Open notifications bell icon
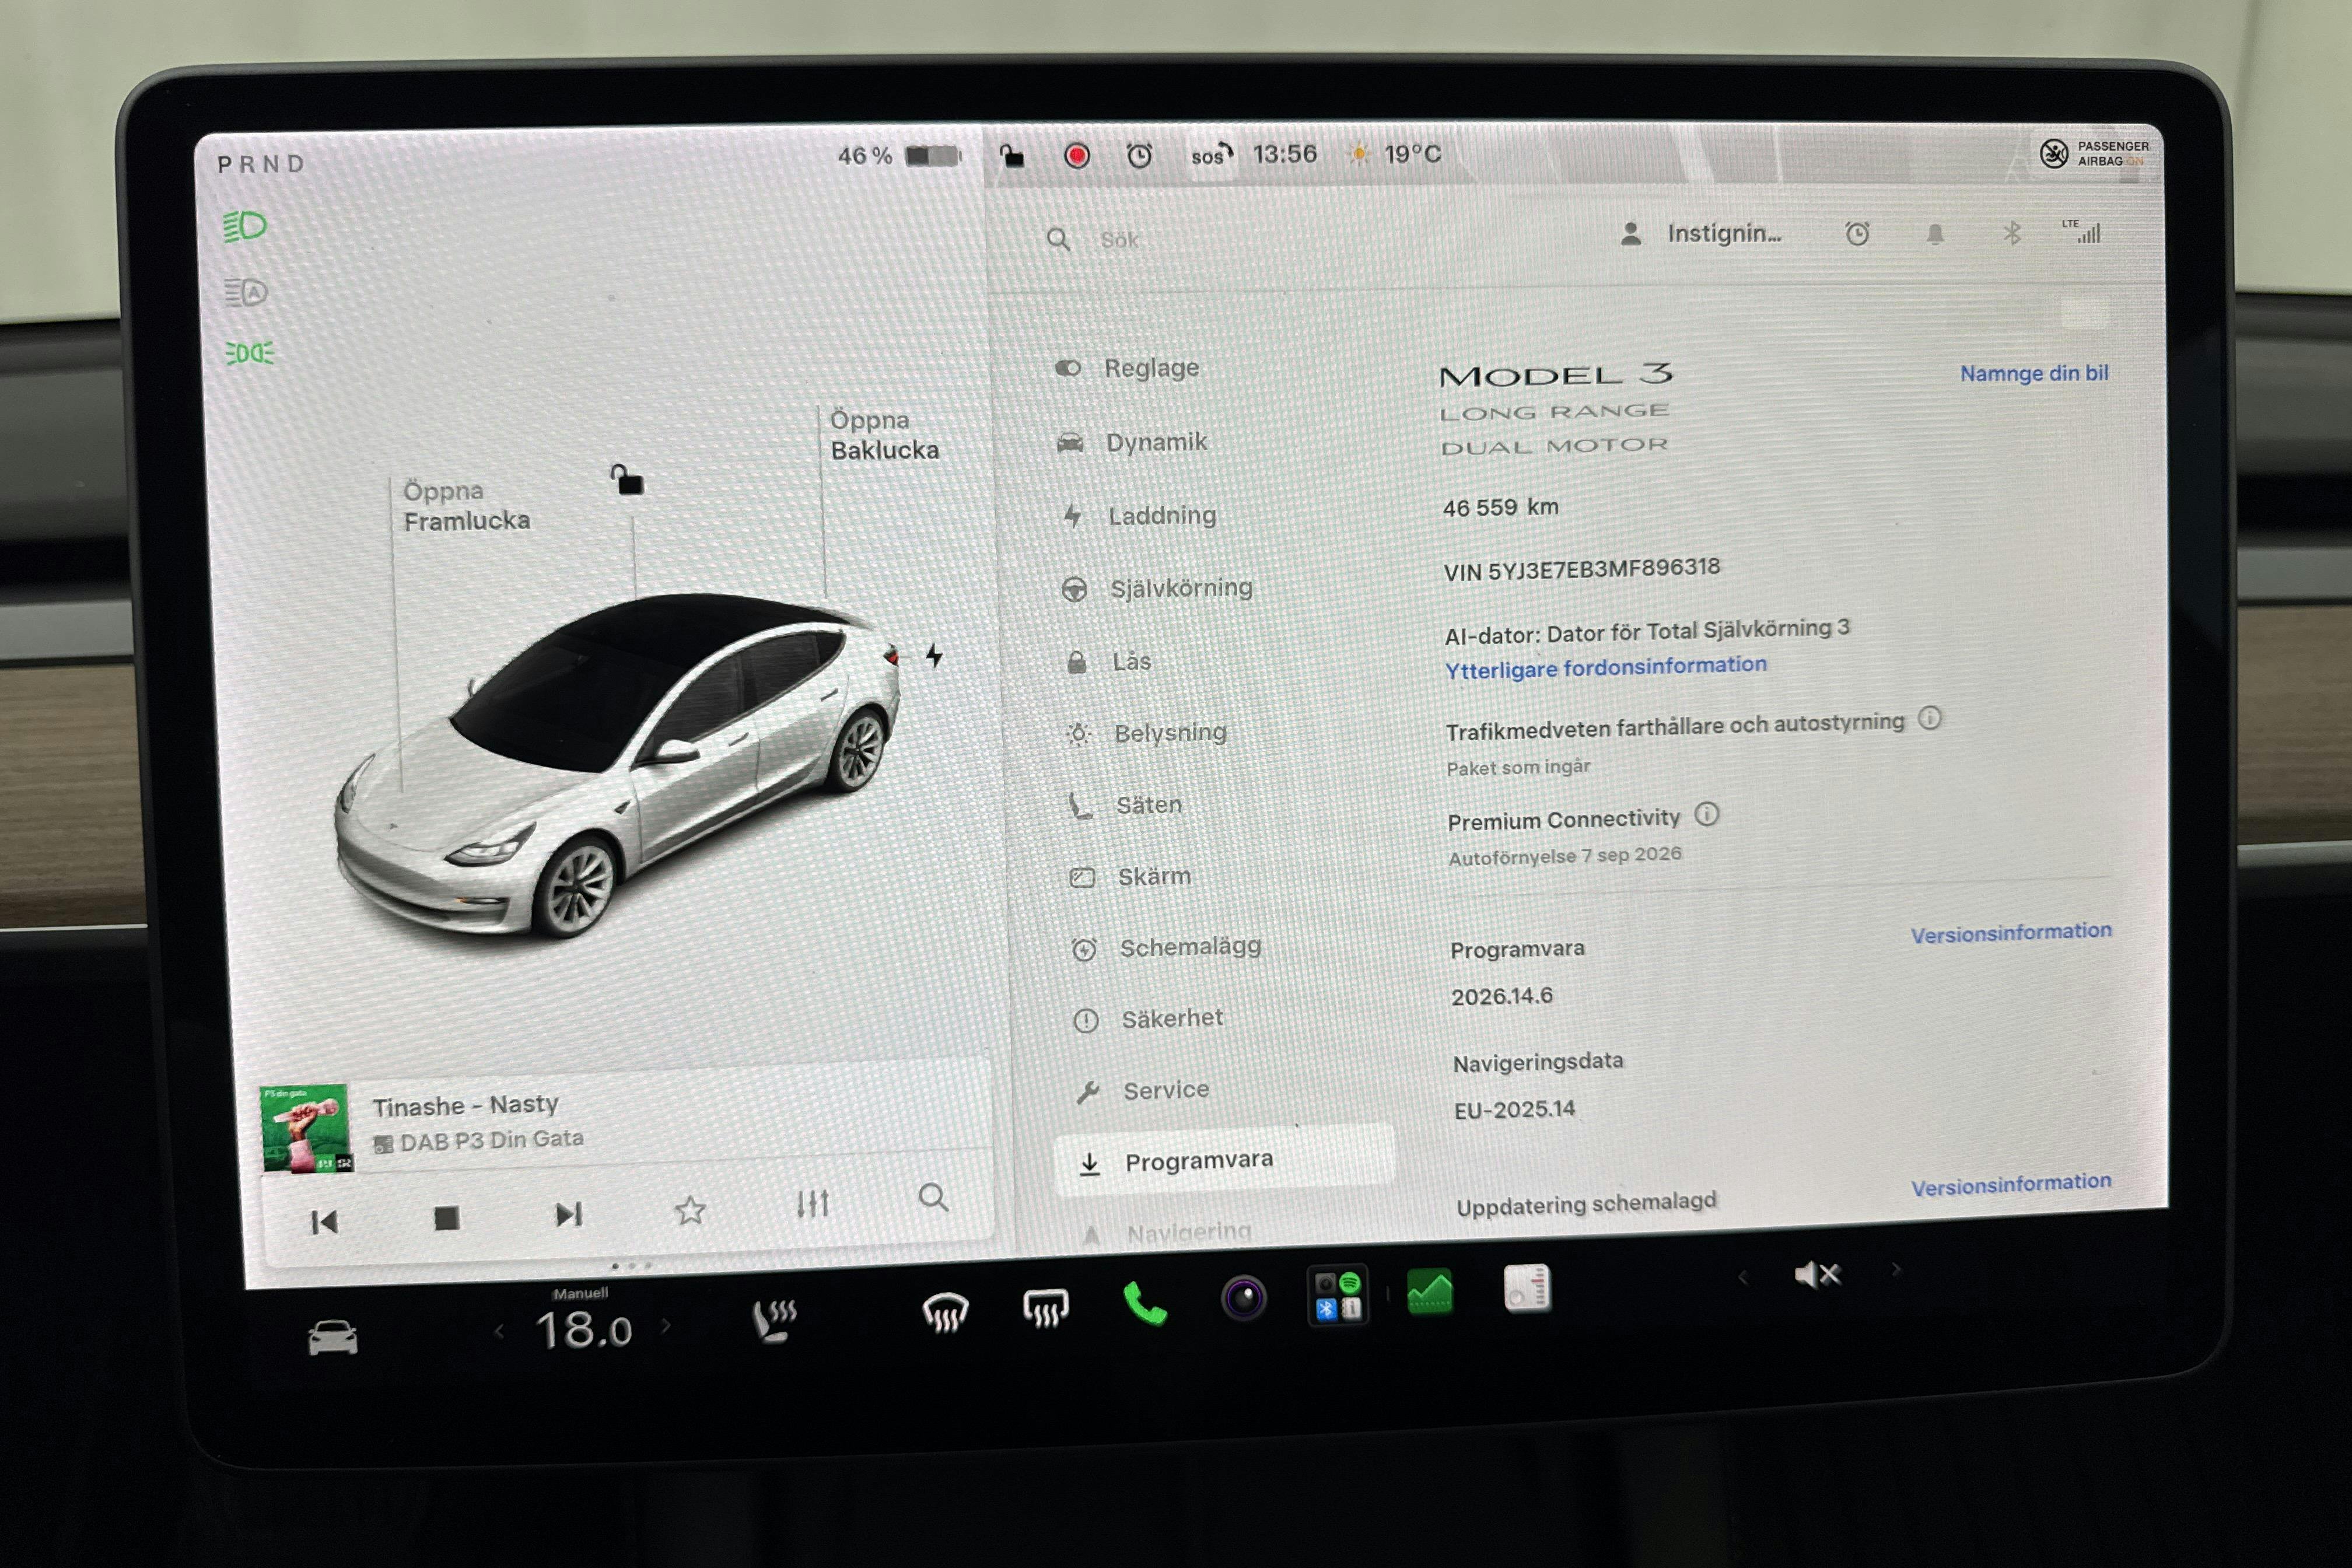Viewport: 2352px width, 1568px height. pyautogui.click(x=1935, y=234)
